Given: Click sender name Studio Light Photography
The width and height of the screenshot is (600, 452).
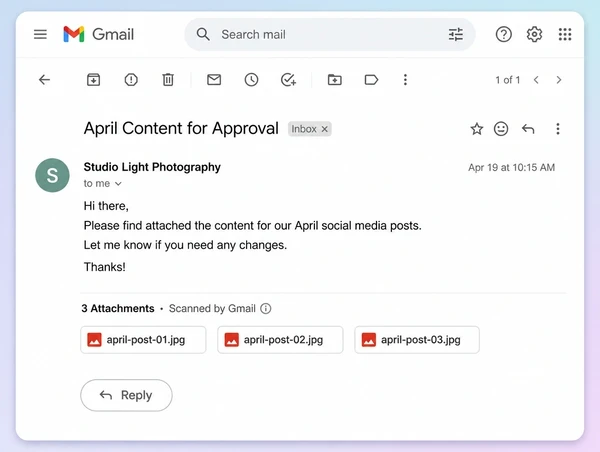Looking at the screenshot, I should point(152,167).
